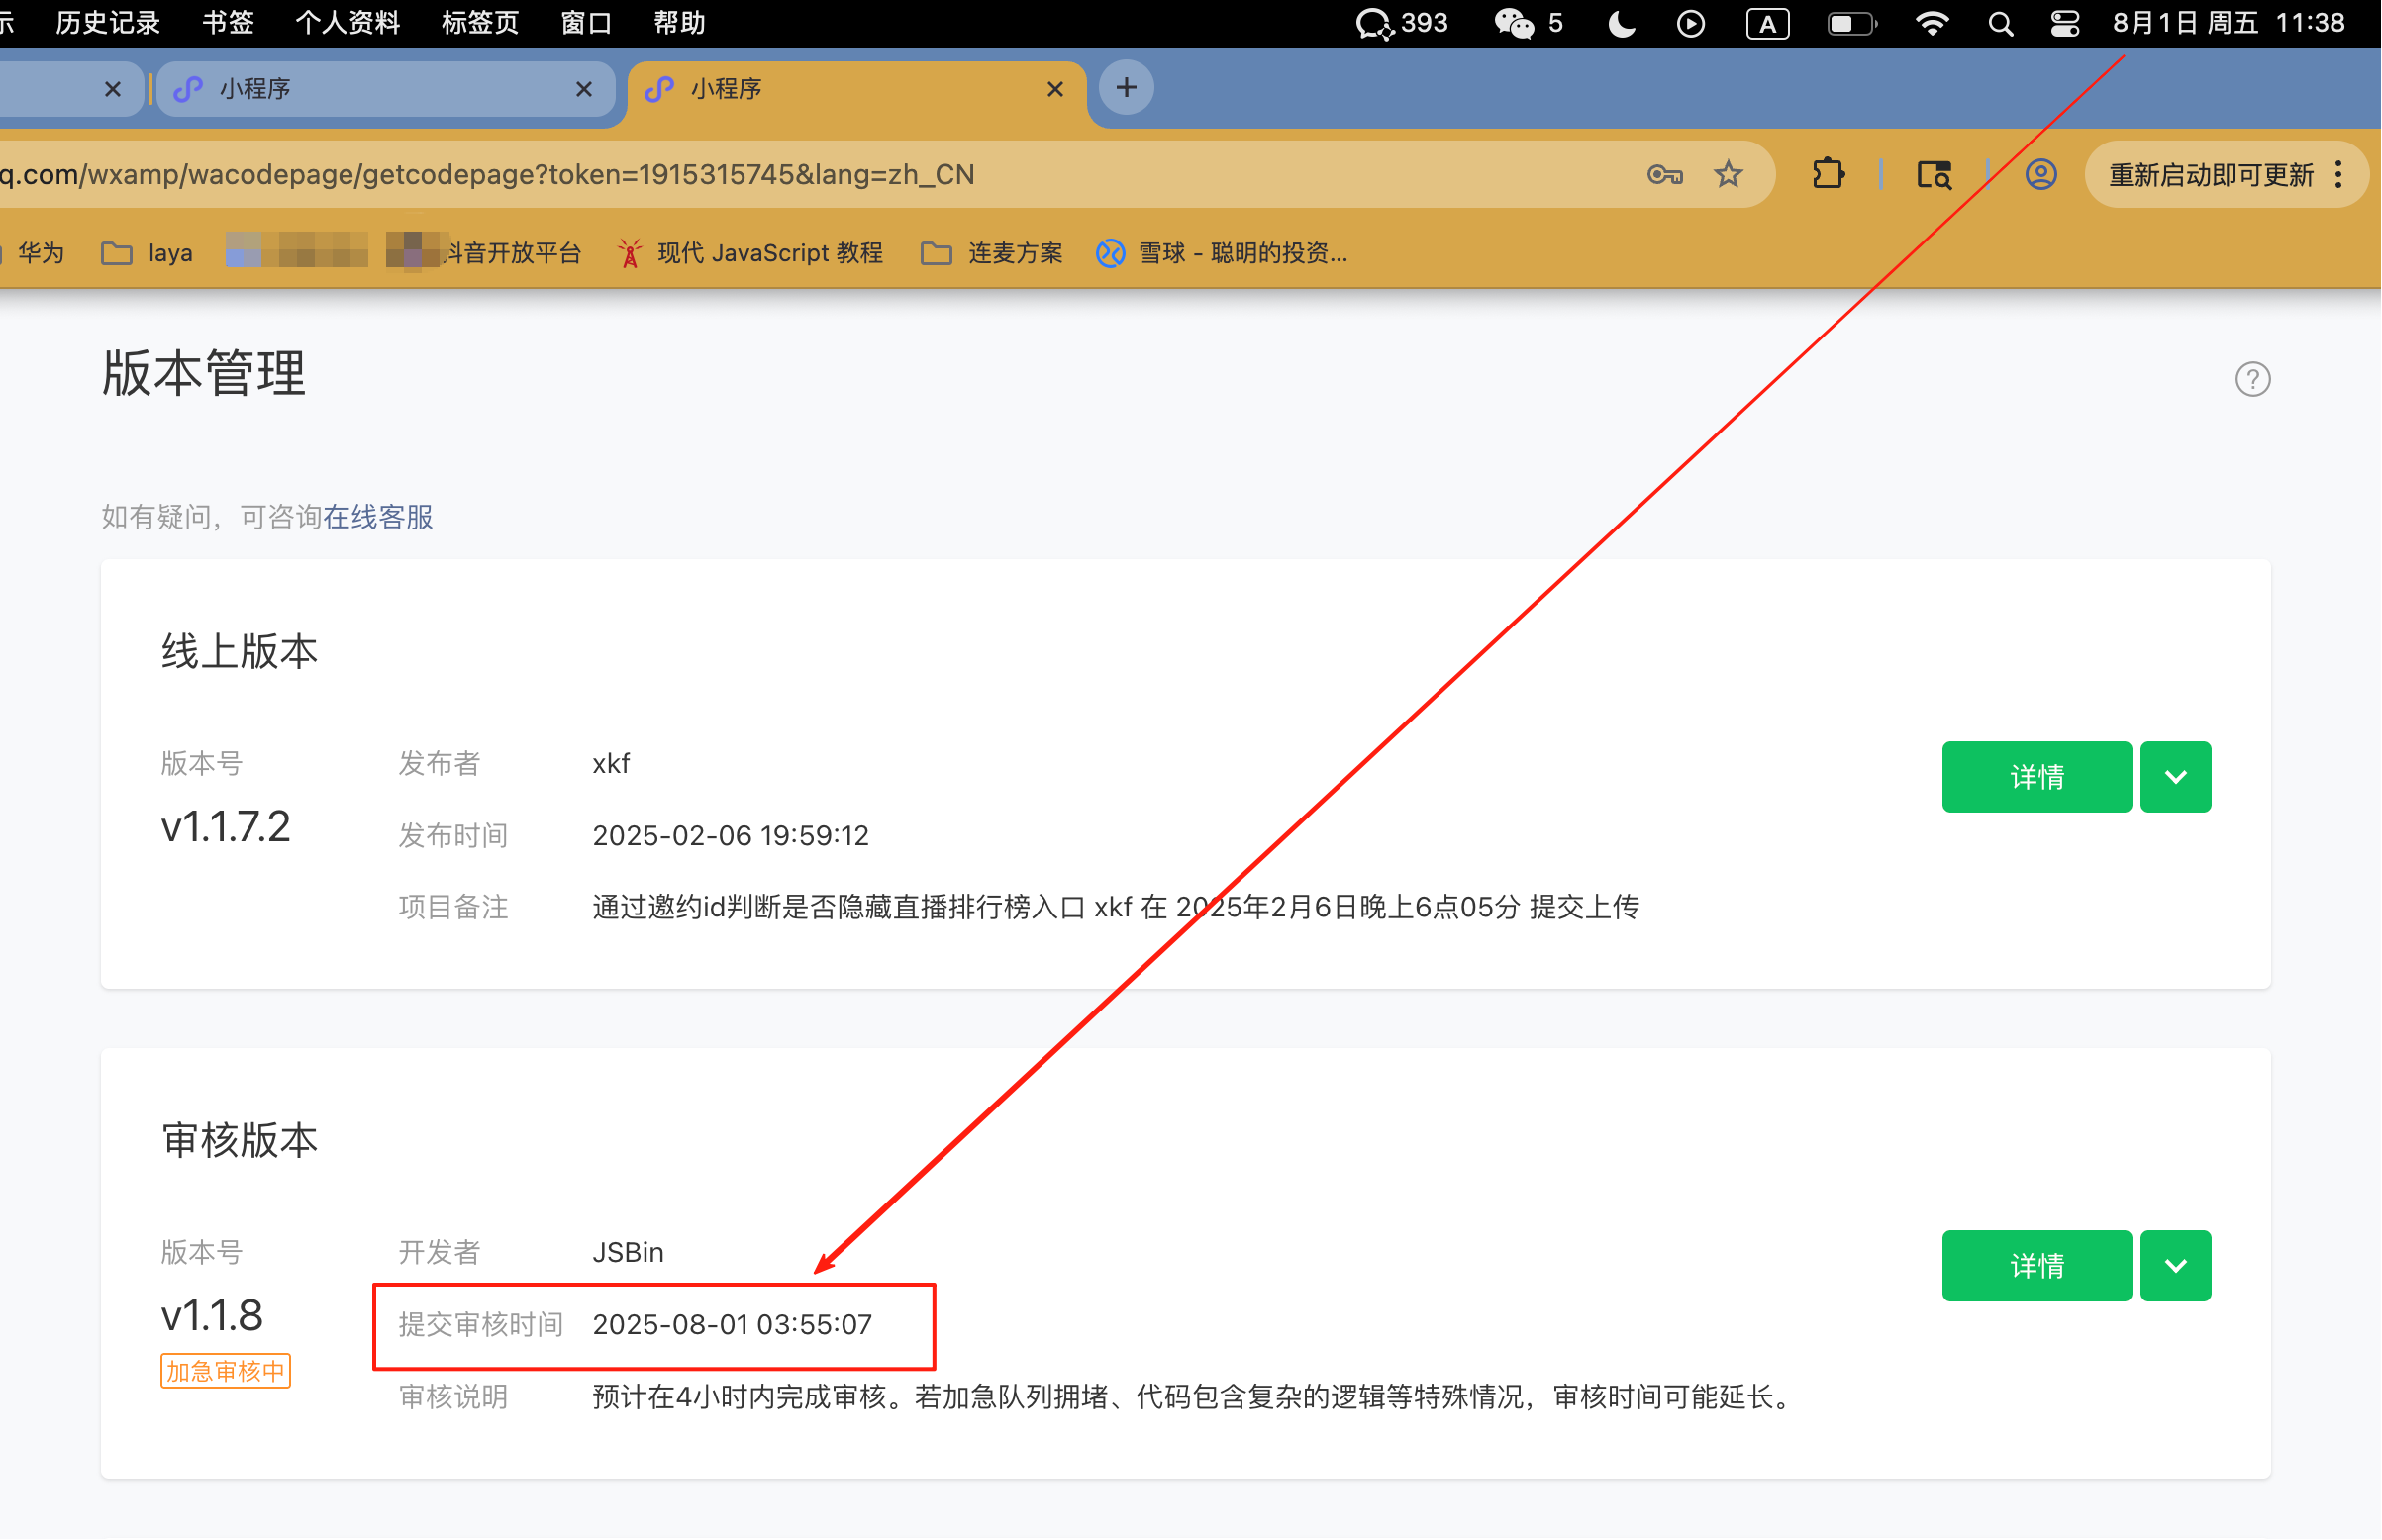Click 详情 button for v1.1.8 审核版本
The image size is (2382, 1540).
[2037, 1266]
